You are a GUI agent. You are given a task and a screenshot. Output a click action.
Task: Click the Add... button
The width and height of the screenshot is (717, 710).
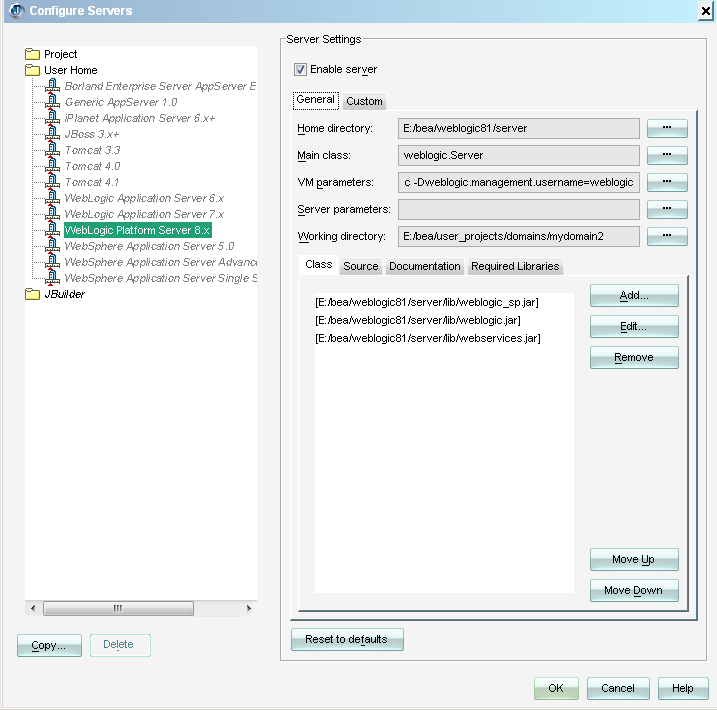pyautogui.click(x=634, y=295)
